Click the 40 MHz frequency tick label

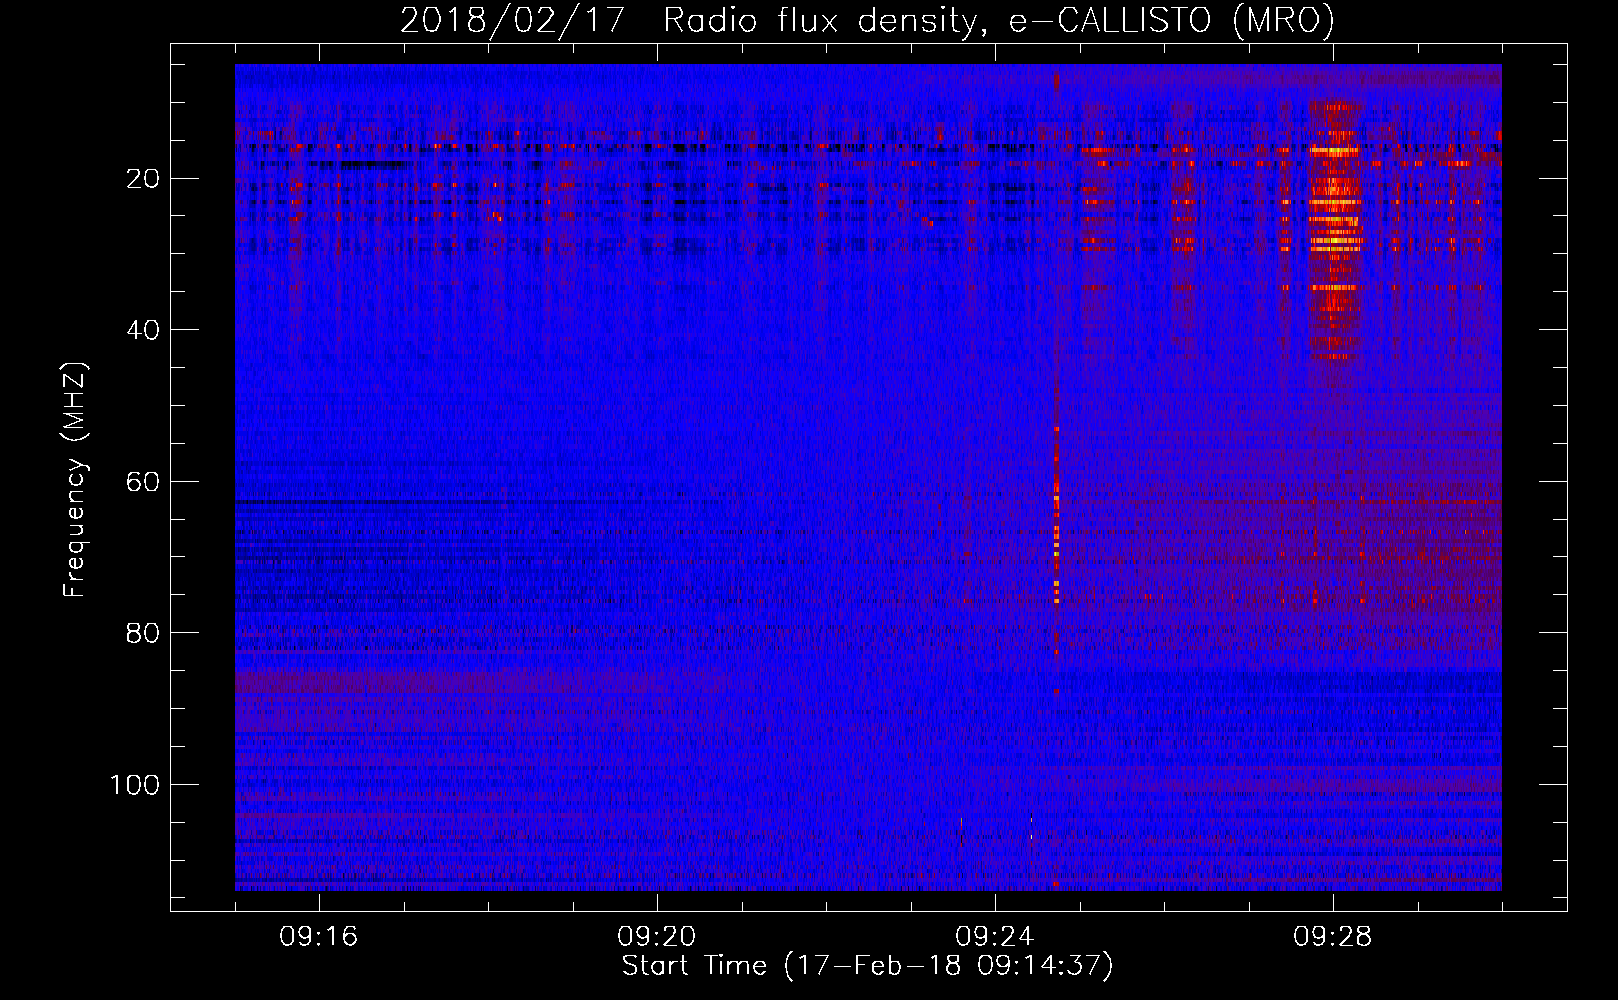coord(143,330)
